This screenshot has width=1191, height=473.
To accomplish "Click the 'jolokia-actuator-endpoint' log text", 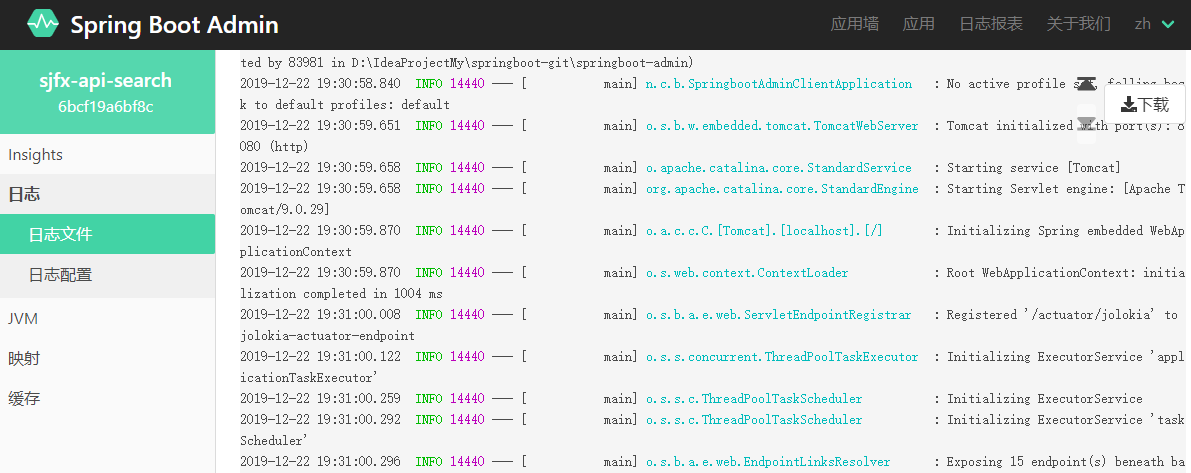I will click(327, 336).
